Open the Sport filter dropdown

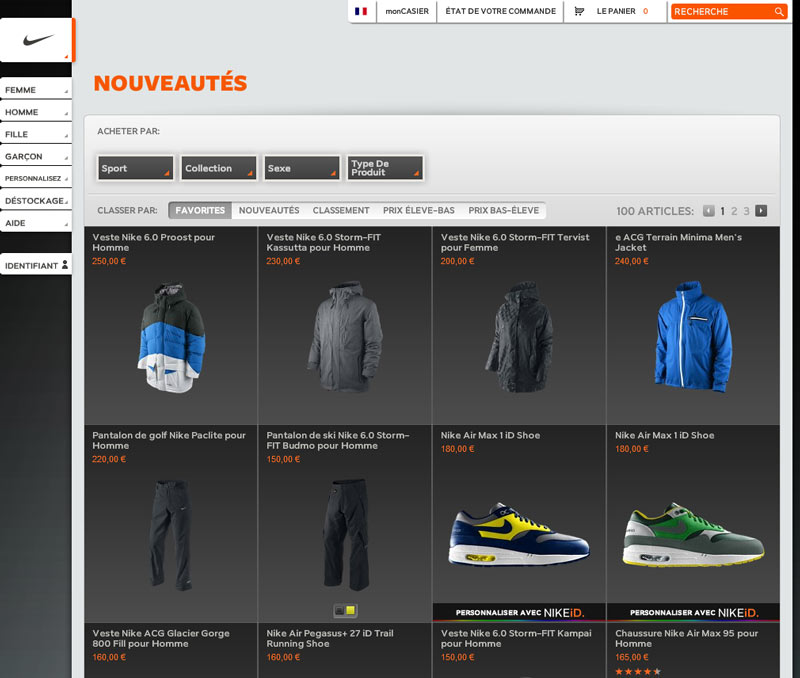135,168
